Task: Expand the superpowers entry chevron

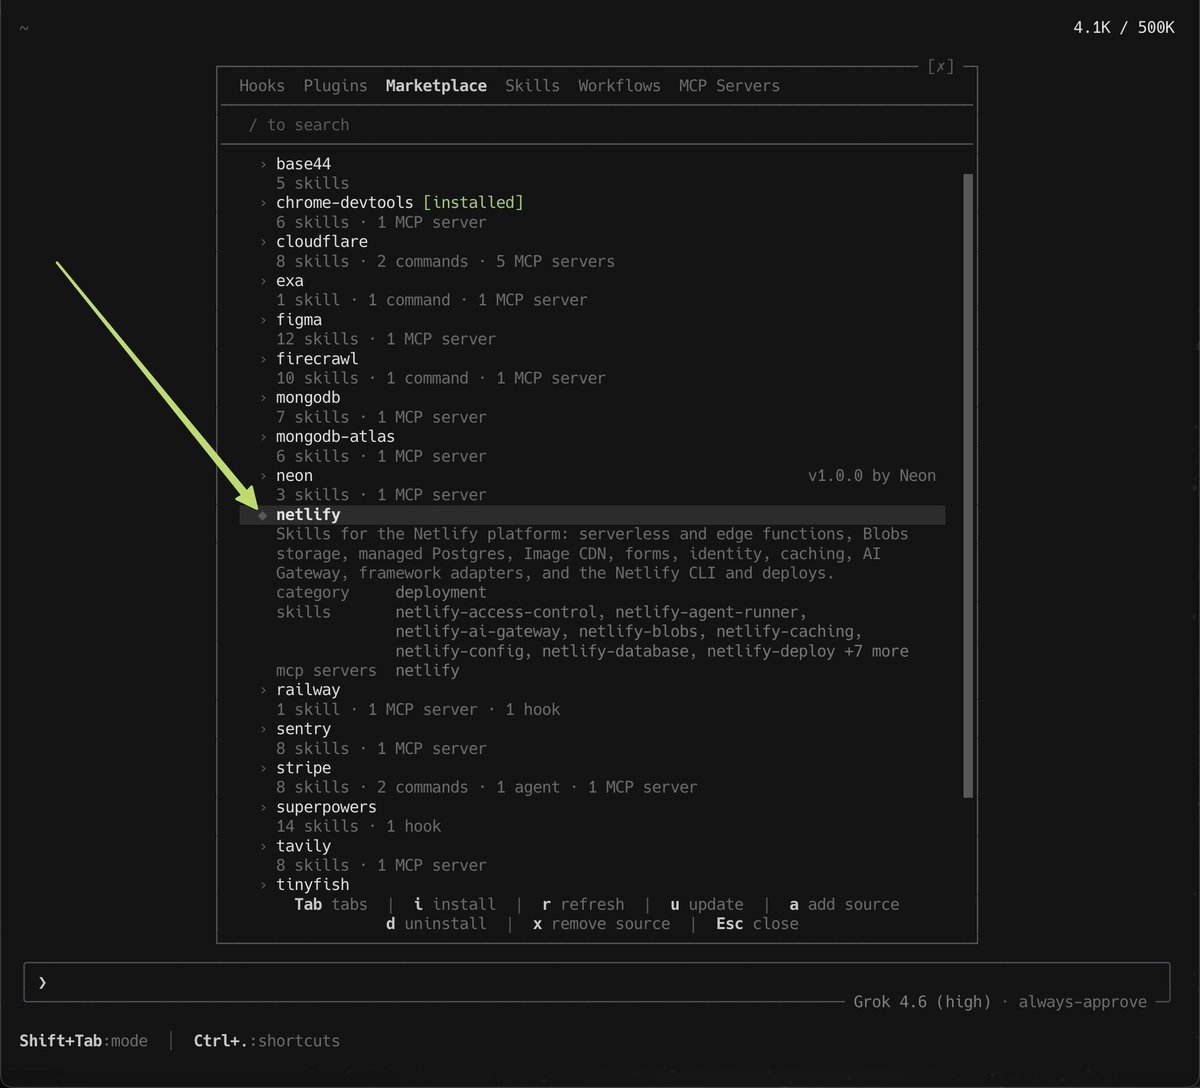Action: (263, 807)
